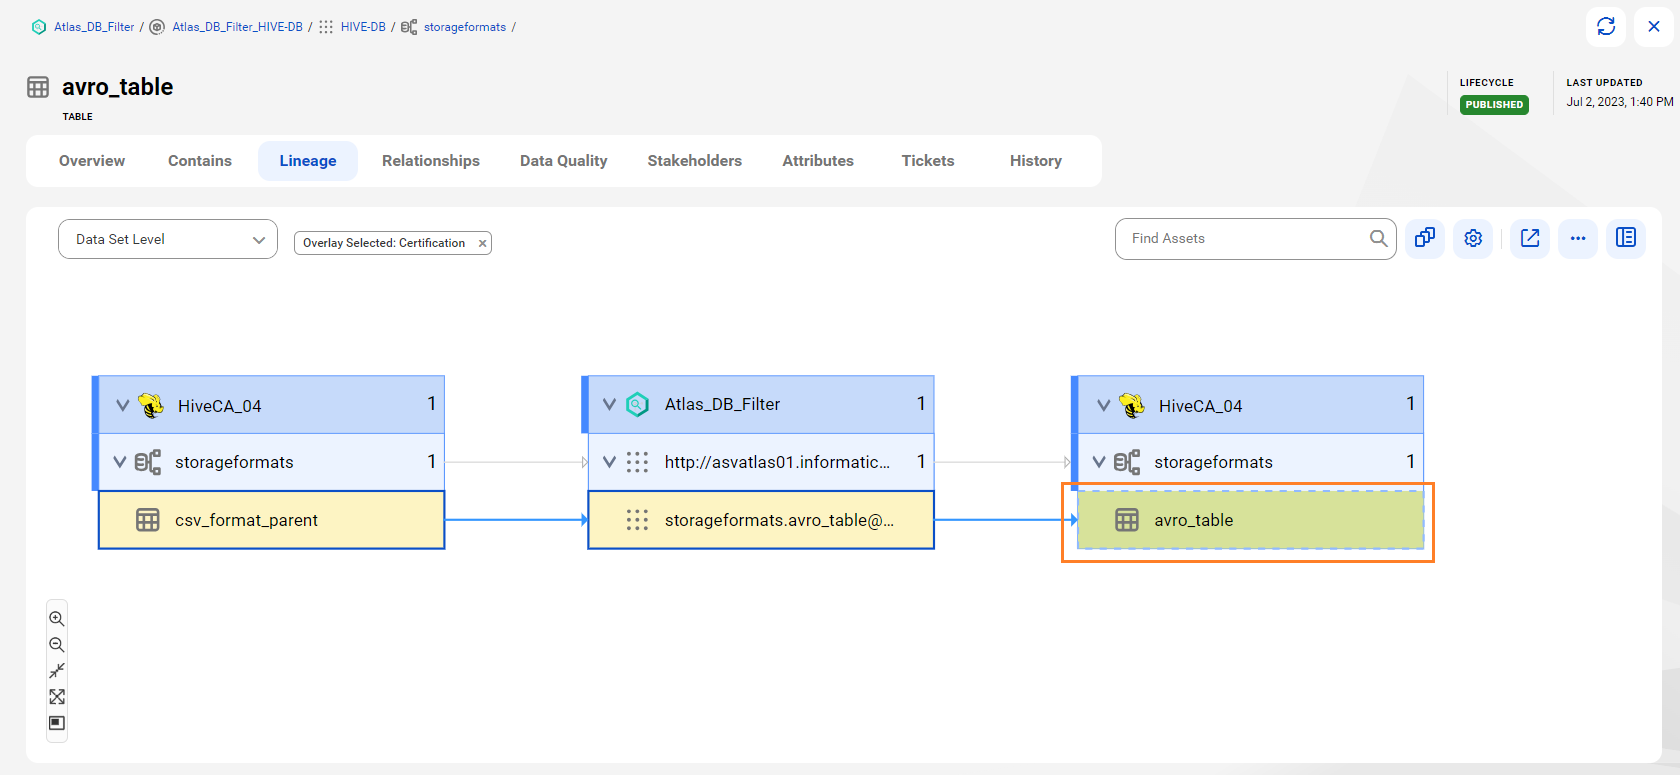Open the Data Quality tab
The width and height of the screenshot is (1680, 775).
click(x=564, y=161)
